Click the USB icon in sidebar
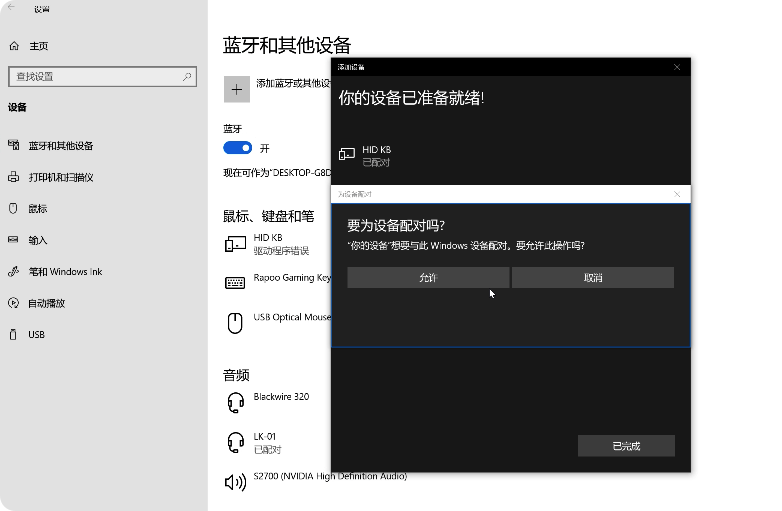This screenshot has height=511, width=782. (x=13, y=334)
